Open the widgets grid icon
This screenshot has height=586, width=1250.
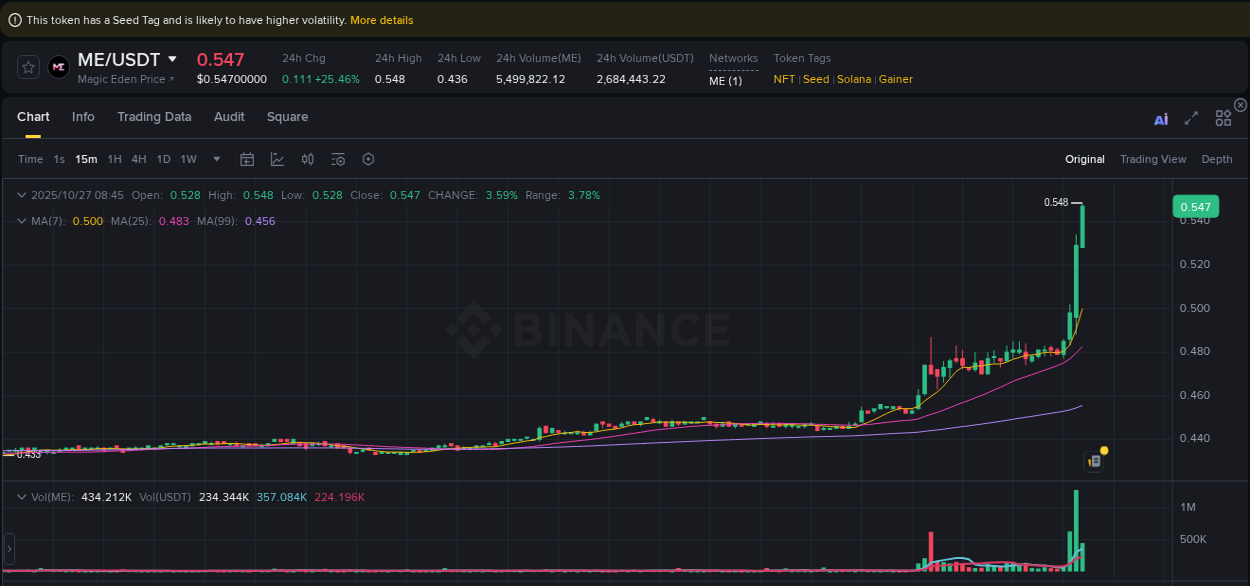[x=1223, y=118]
